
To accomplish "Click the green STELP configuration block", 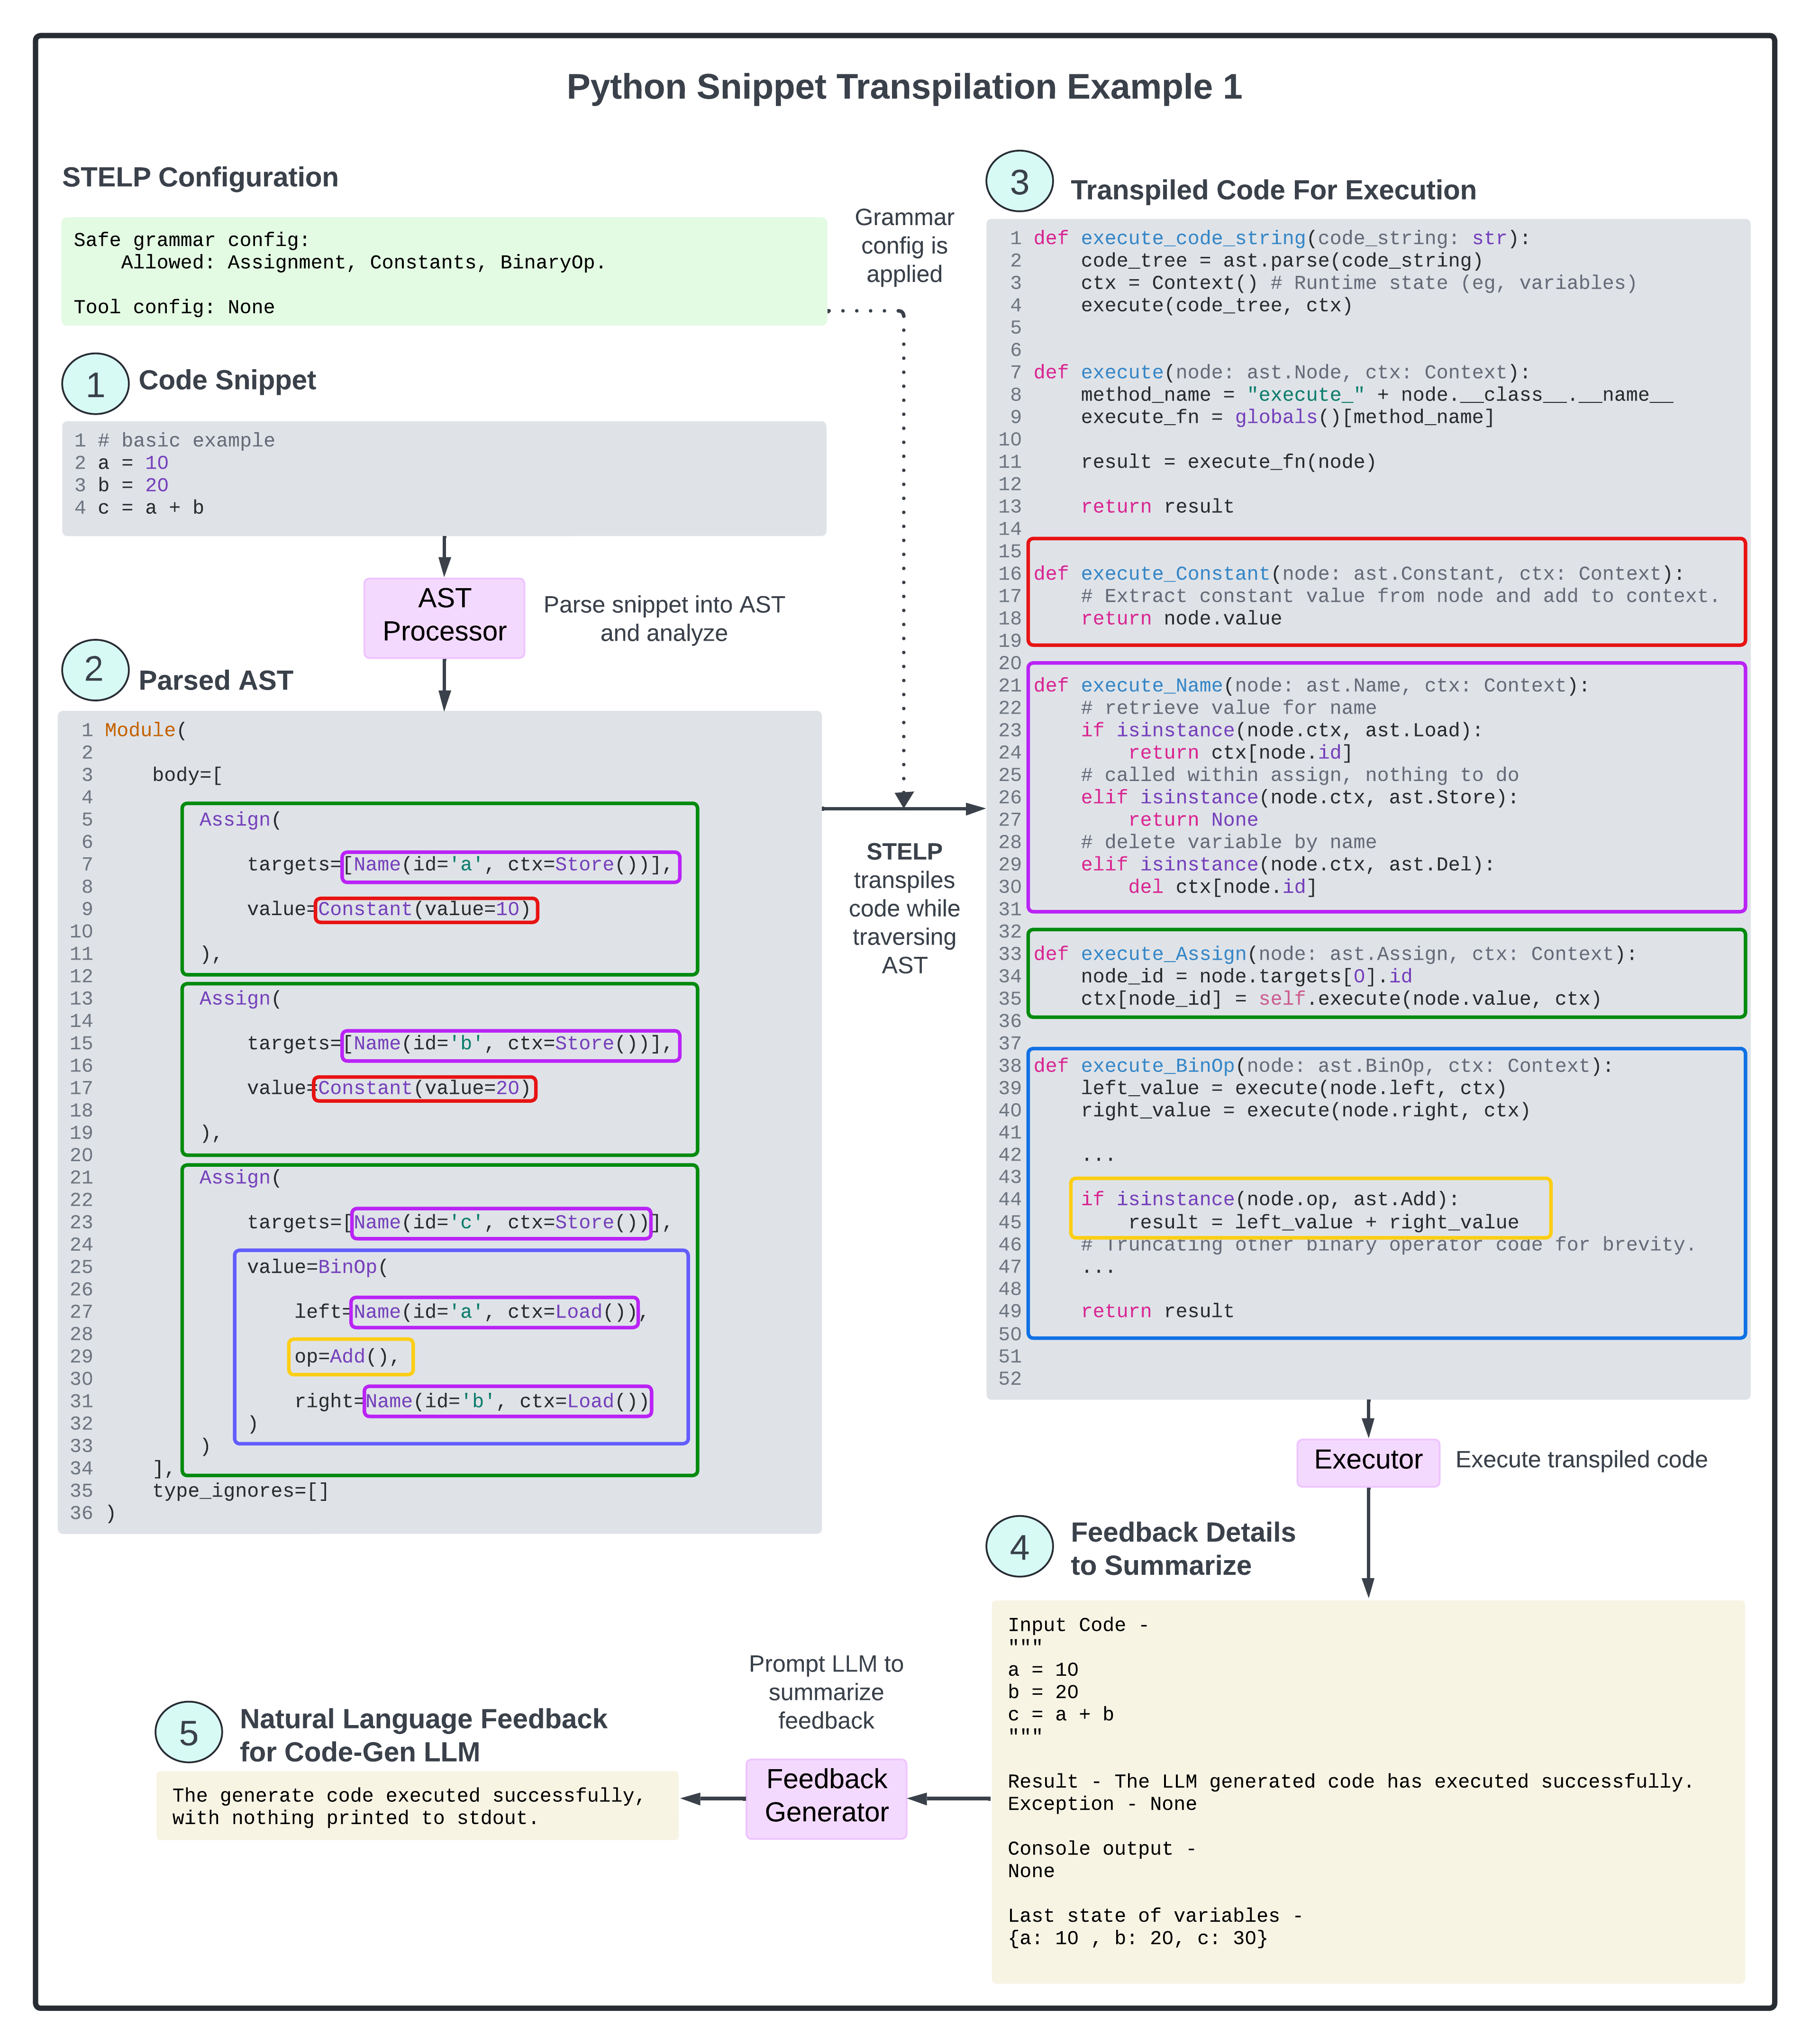I will (x=444, y=272).
